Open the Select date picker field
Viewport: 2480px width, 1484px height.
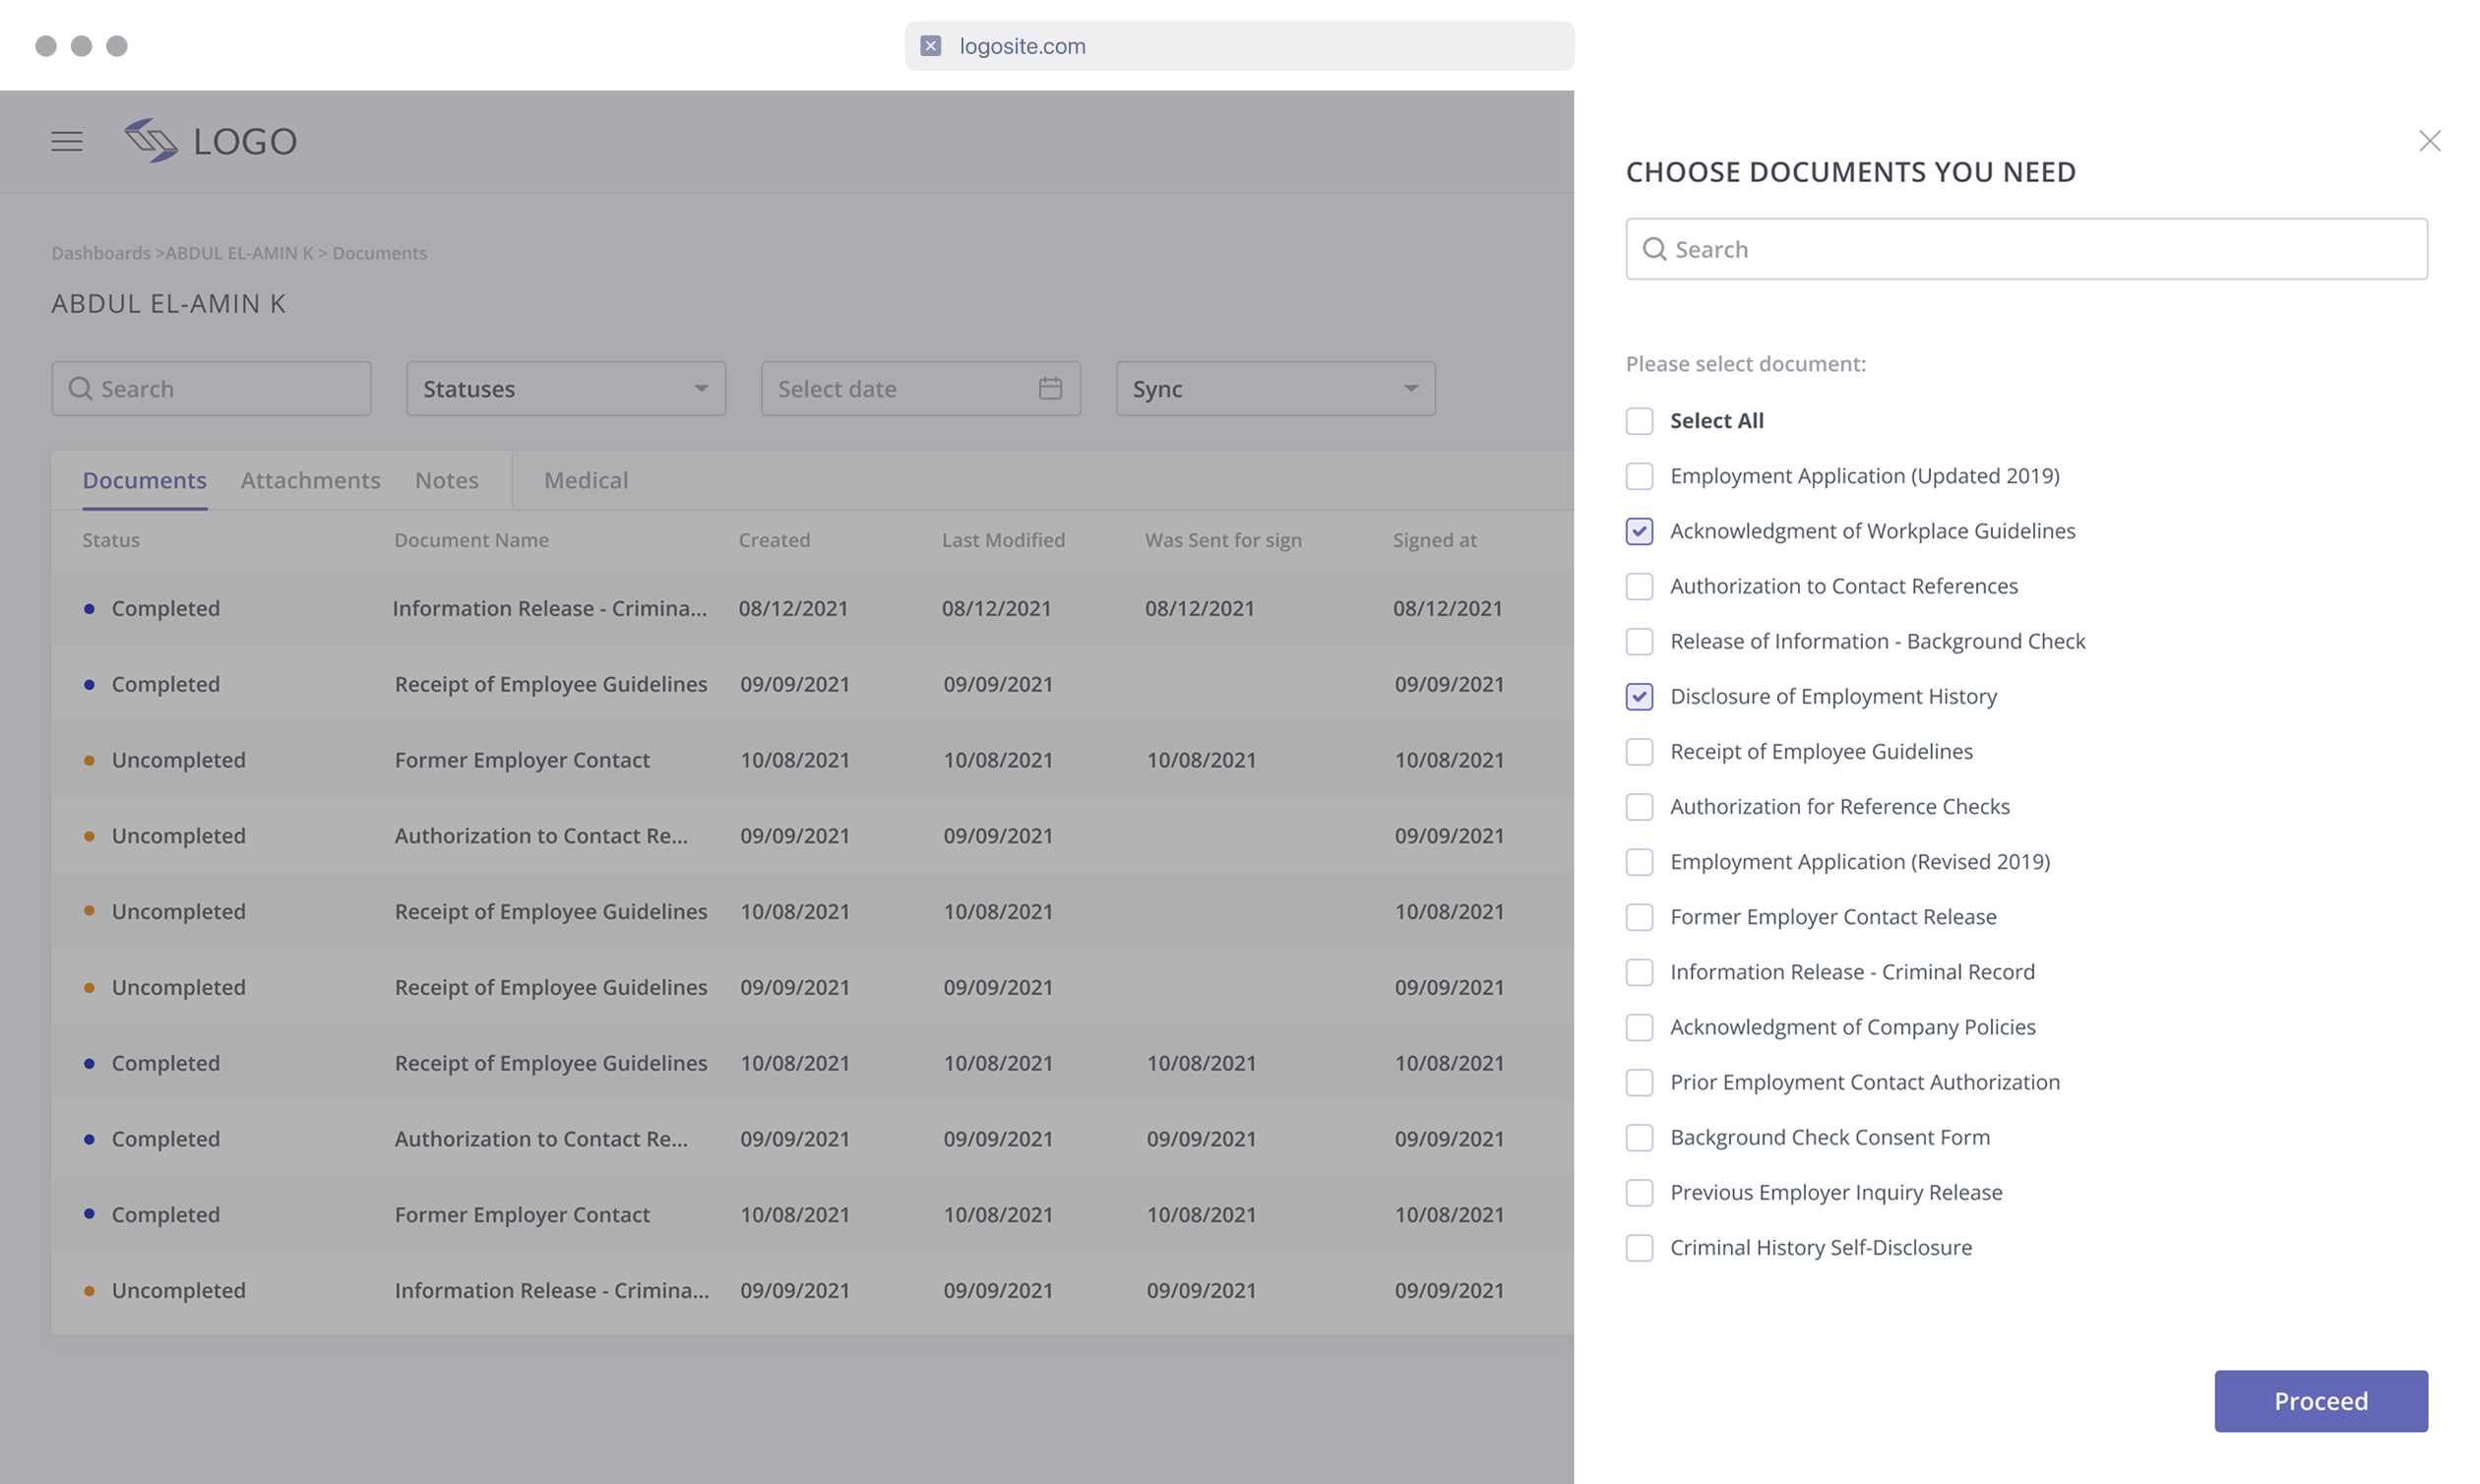(x=900, y=388)
